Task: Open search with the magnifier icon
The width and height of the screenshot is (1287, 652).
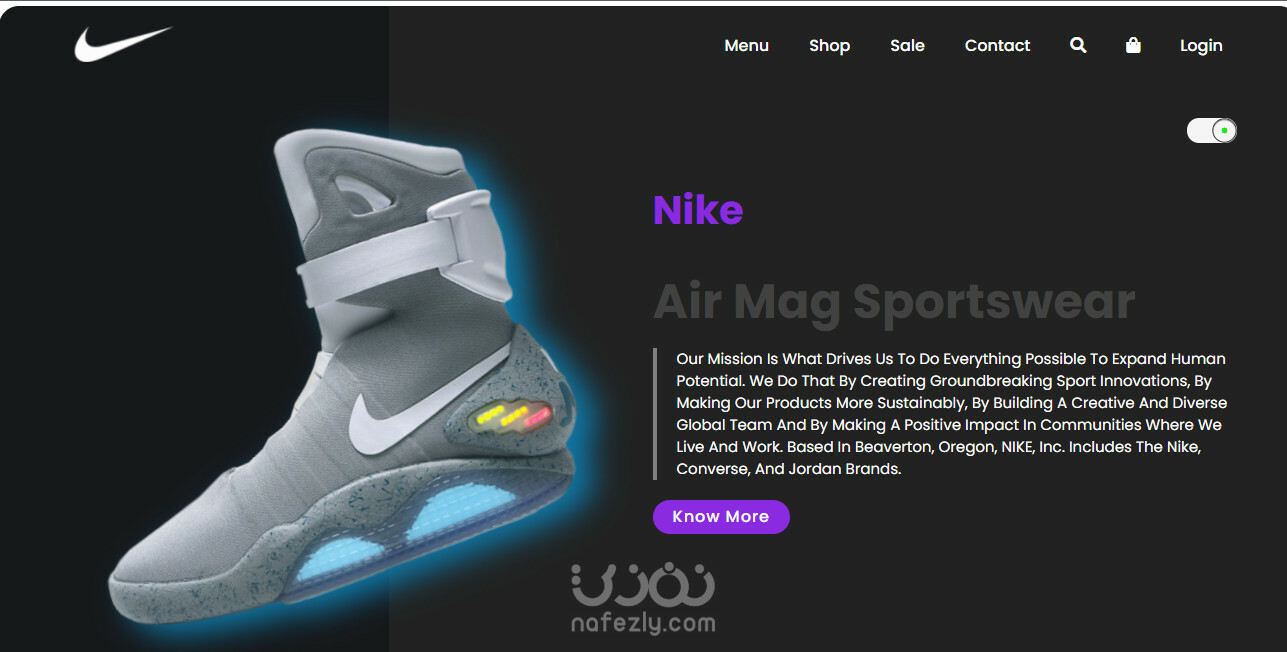Action: tap(1078, 45)
